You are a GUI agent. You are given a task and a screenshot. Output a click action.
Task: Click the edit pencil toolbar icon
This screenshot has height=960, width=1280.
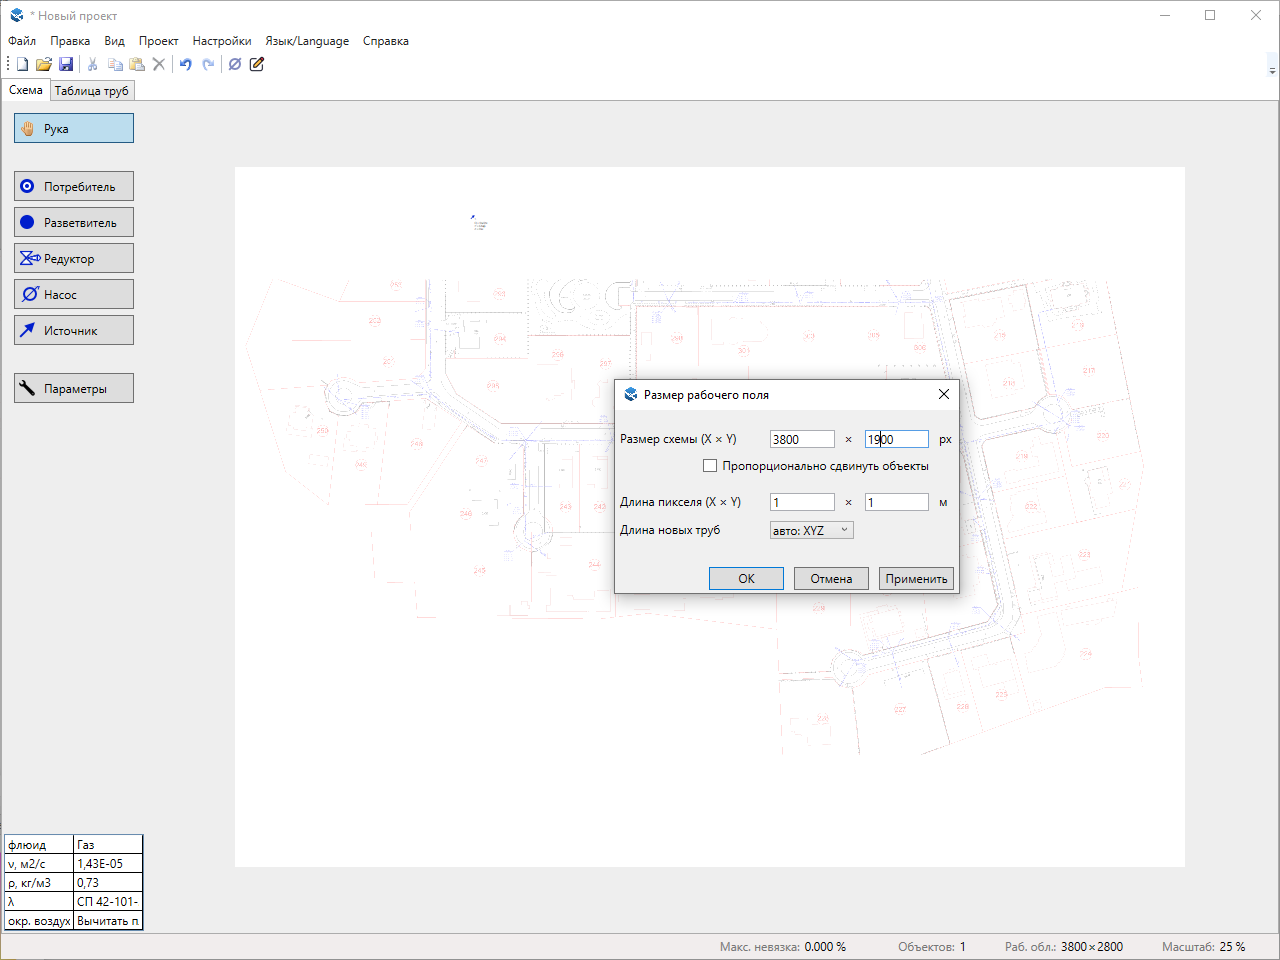tap(257, 64)
